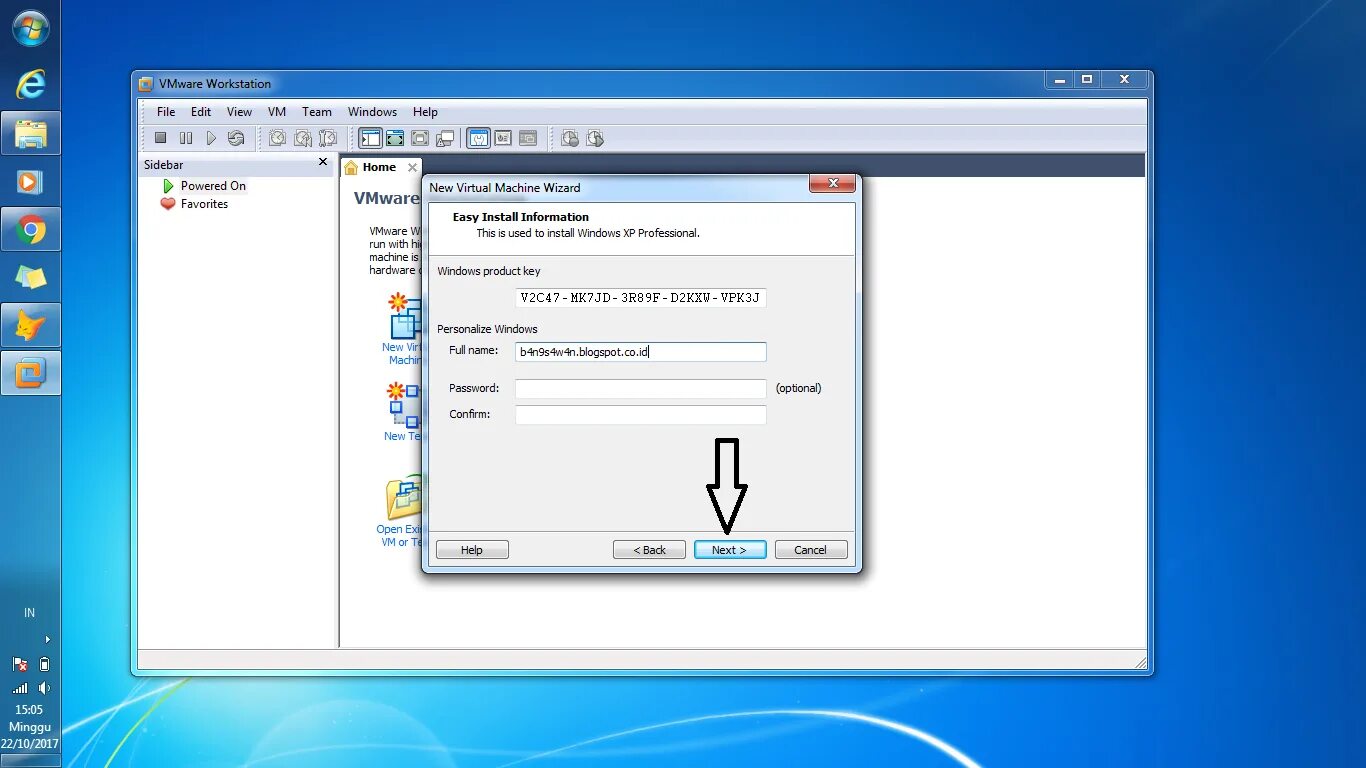Click the Password input field
The width and height of the screenshot is (1366, 768).
coord(641,388)
